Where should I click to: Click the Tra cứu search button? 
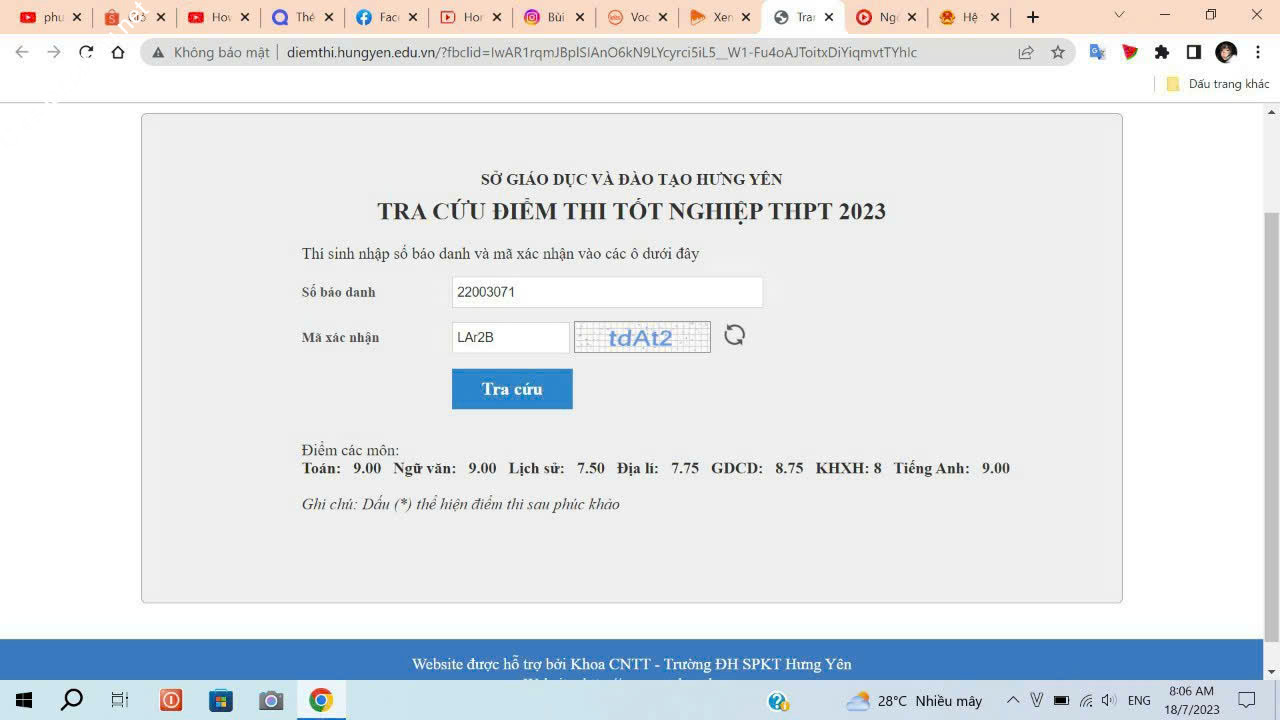point(512,389)
